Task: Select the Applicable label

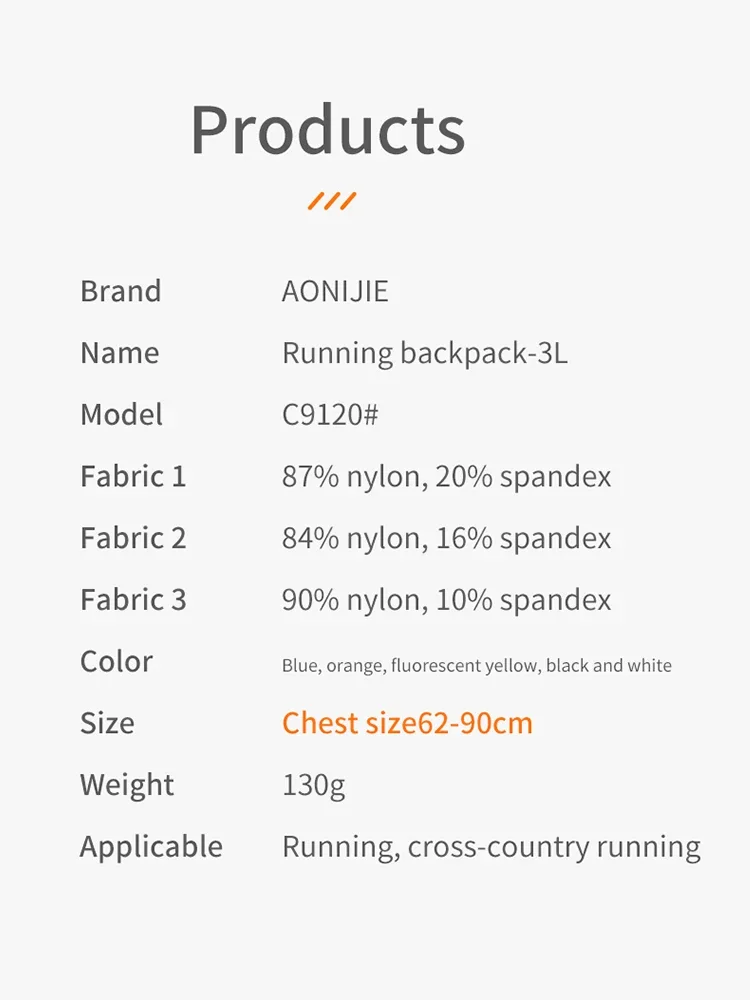Action: click(151, 847)
